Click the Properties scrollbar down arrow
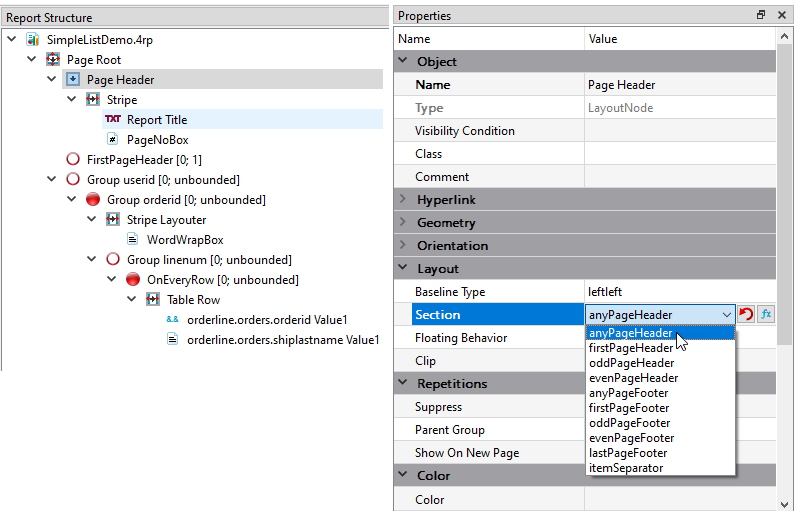 click(784, 504)
